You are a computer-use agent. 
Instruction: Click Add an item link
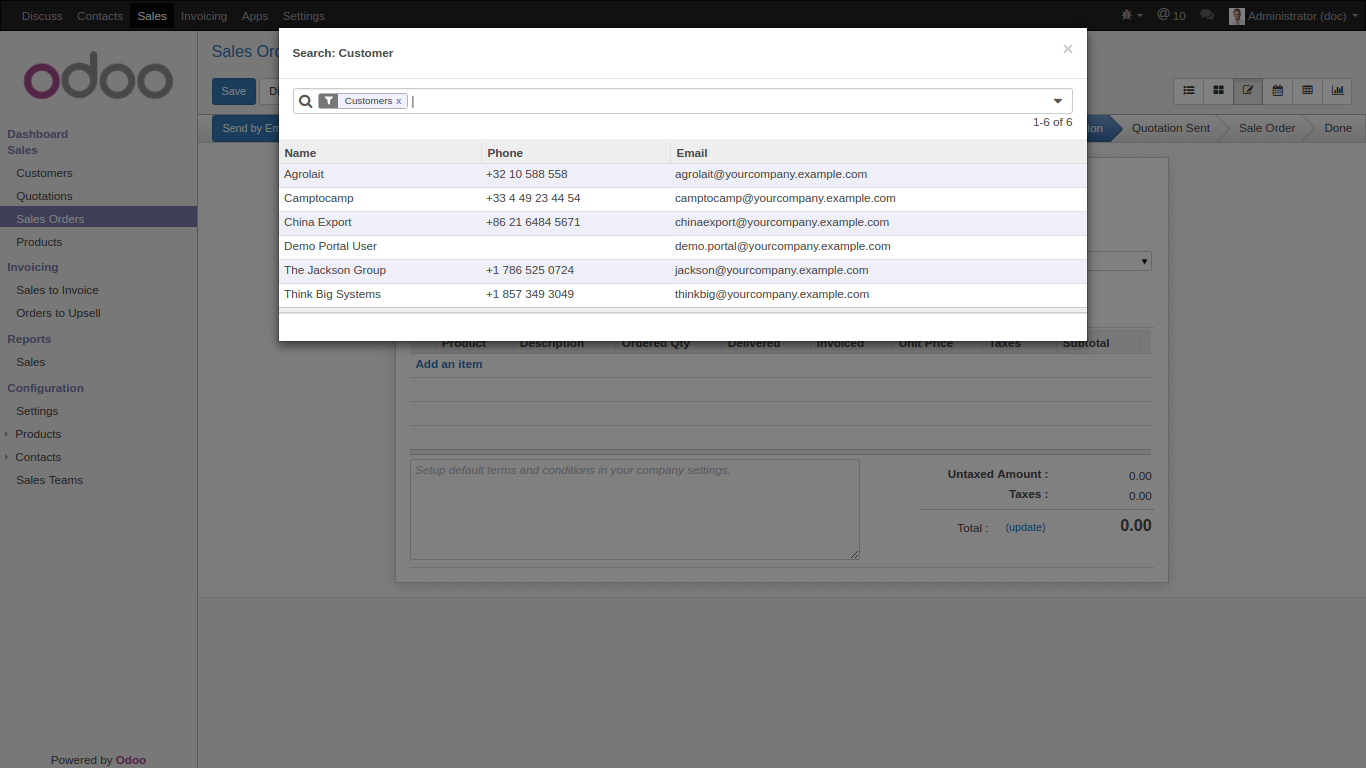[449, 364]
